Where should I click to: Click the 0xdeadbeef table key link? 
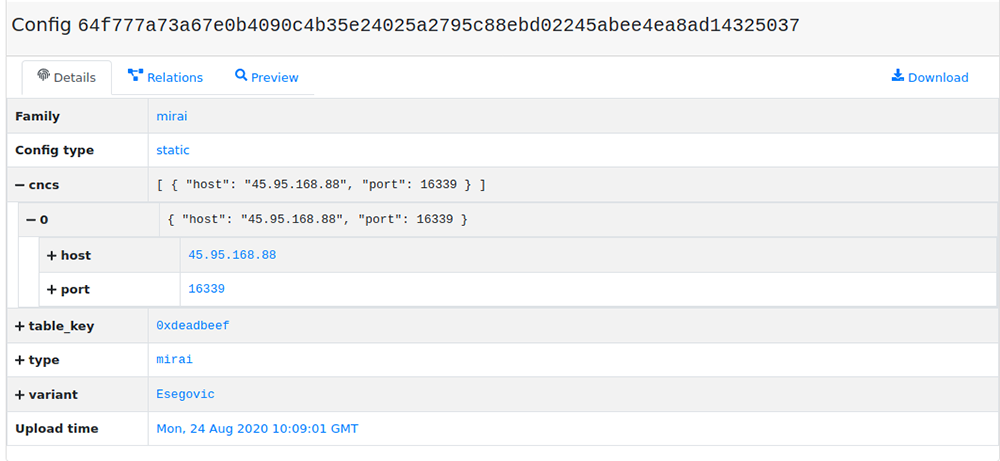pyautogui.click(x=193, y=325)
